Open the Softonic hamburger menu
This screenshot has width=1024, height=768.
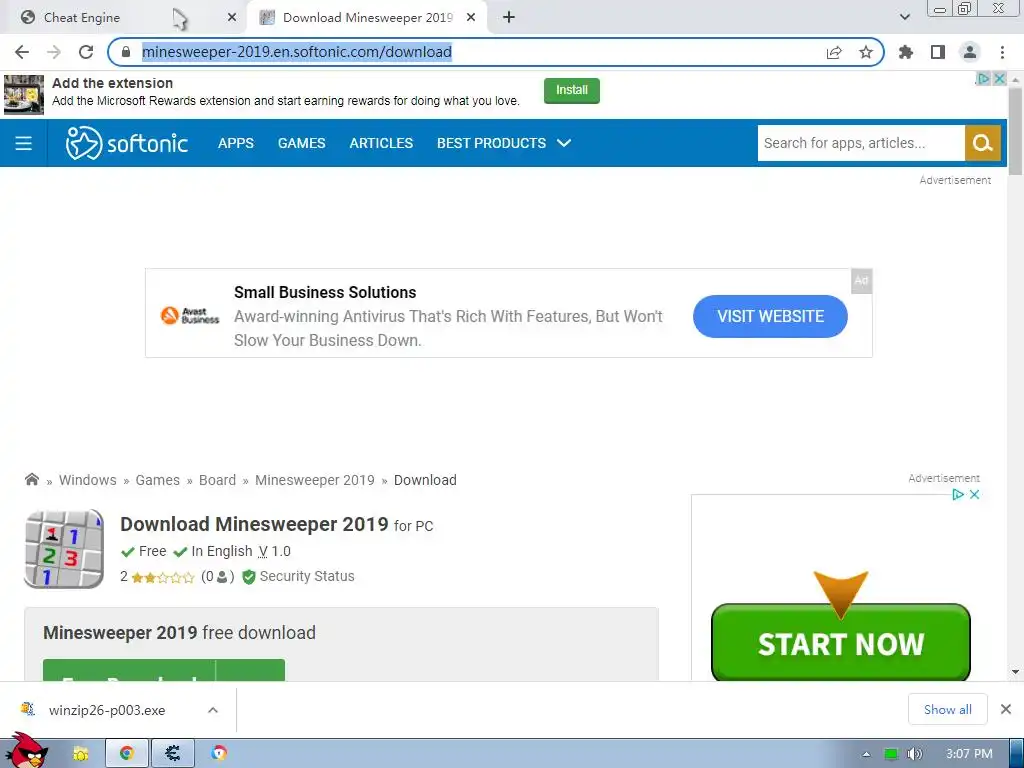(24, 143)
